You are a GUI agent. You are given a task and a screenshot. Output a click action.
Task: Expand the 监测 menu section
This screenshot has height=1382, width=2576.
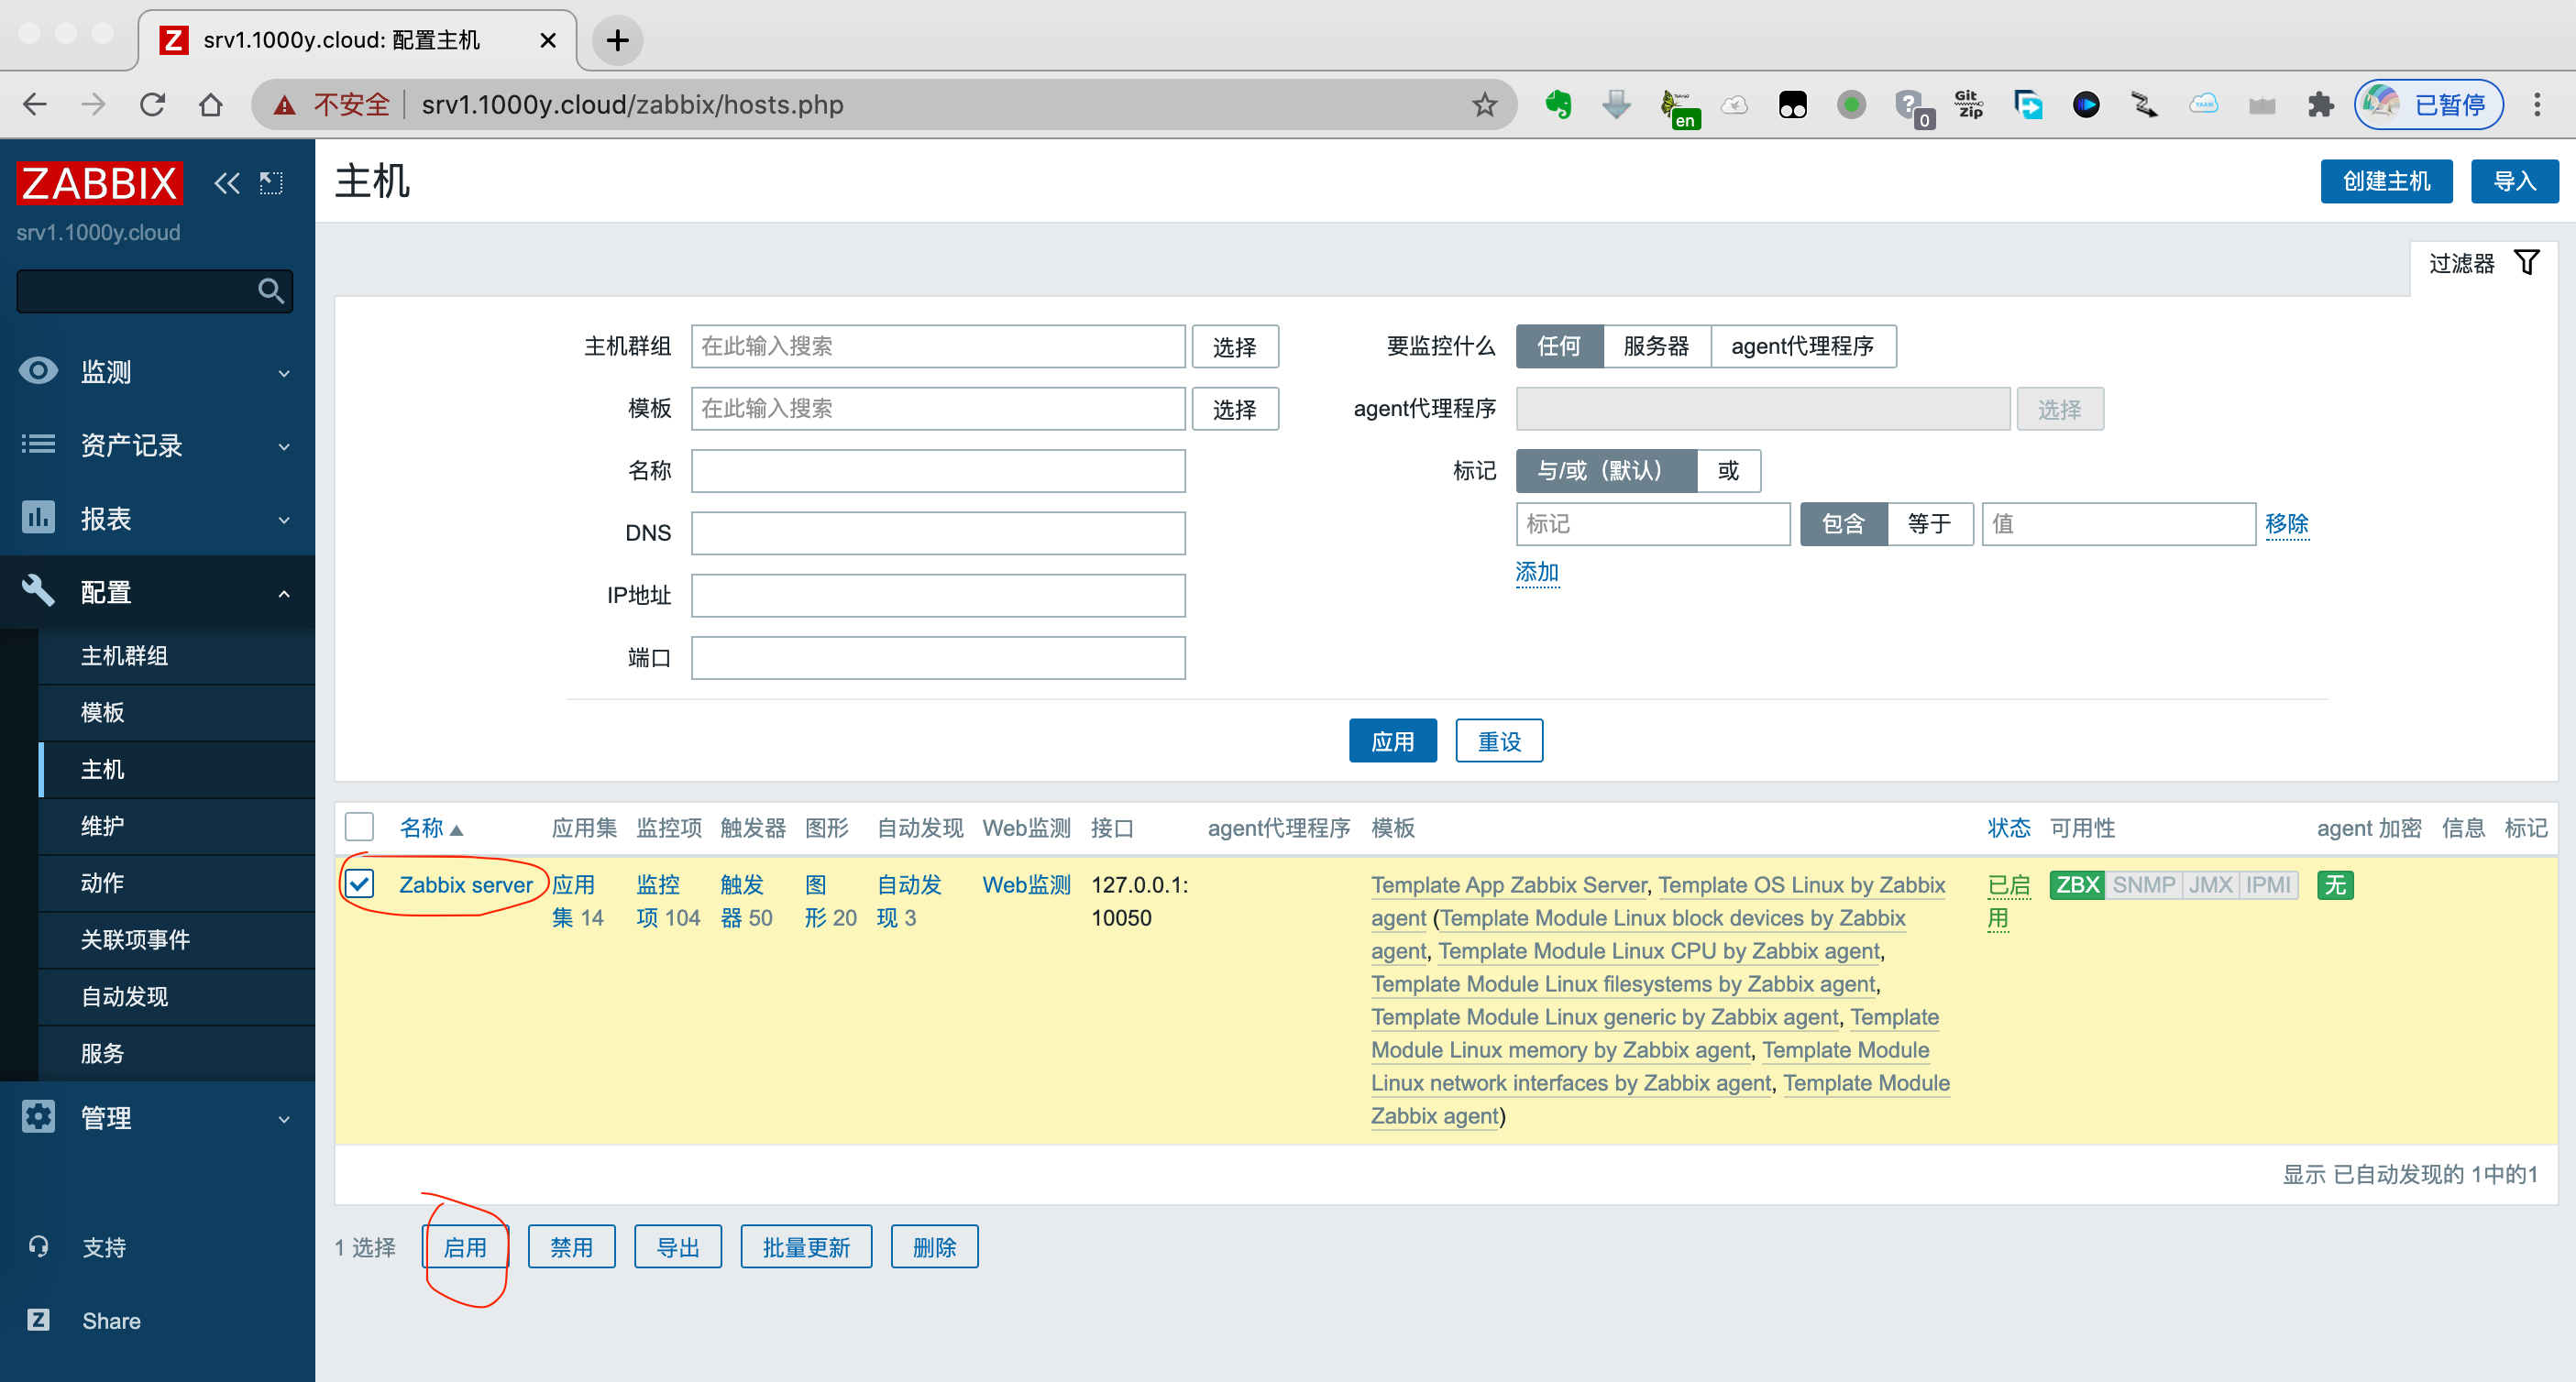click(157, 372)
